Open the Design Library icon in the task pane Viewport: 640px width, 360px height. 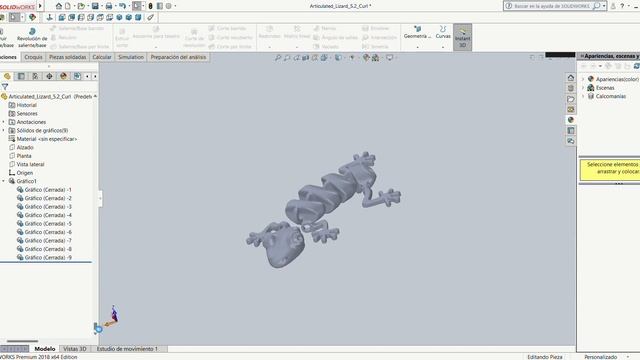(571, 88)
